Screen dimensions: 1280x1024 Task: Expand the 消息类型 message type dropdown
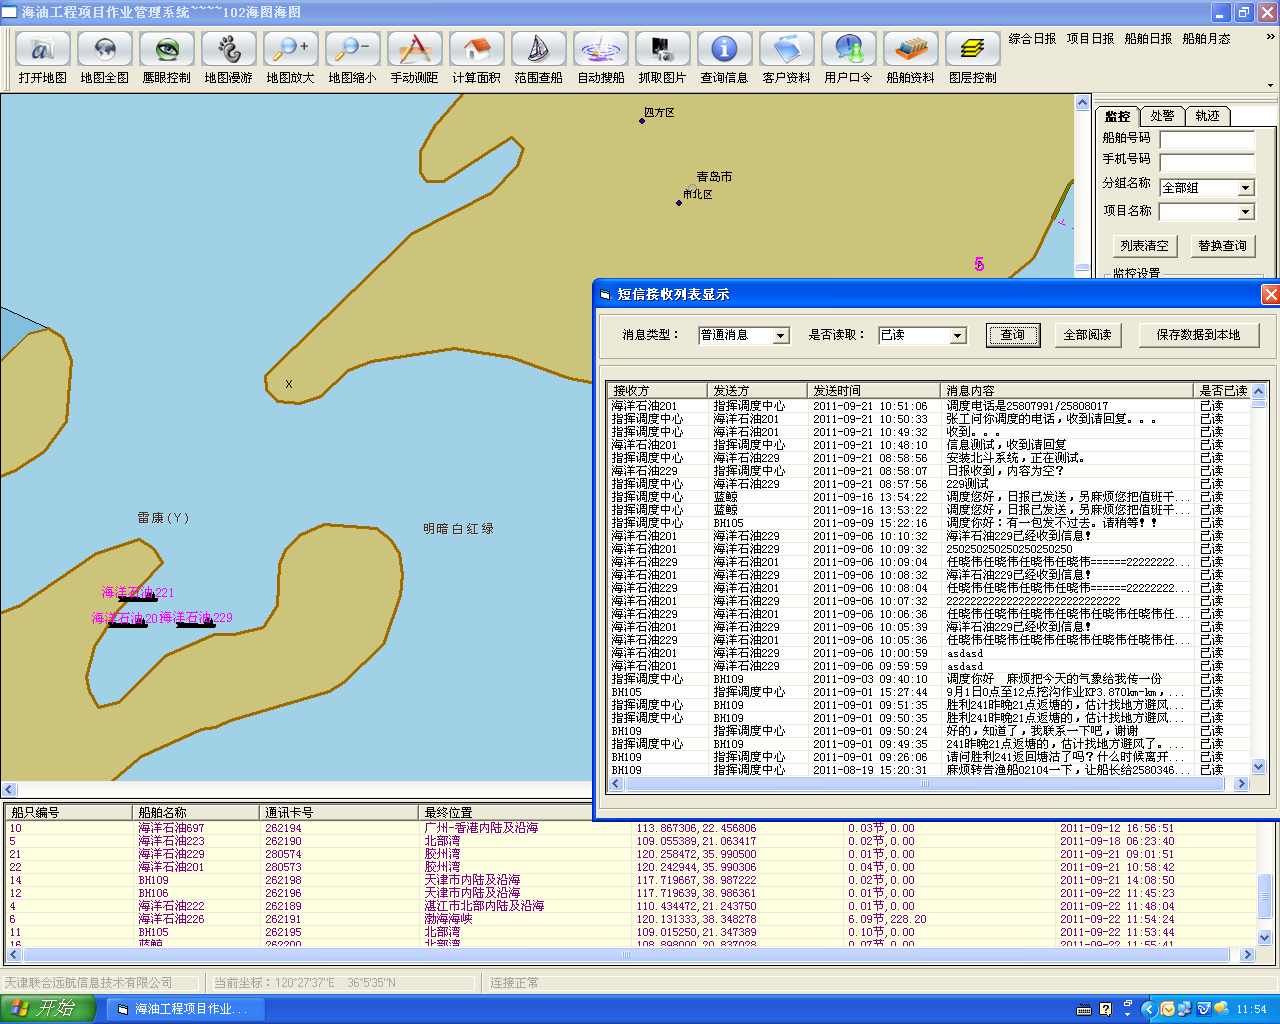(781, 336)
